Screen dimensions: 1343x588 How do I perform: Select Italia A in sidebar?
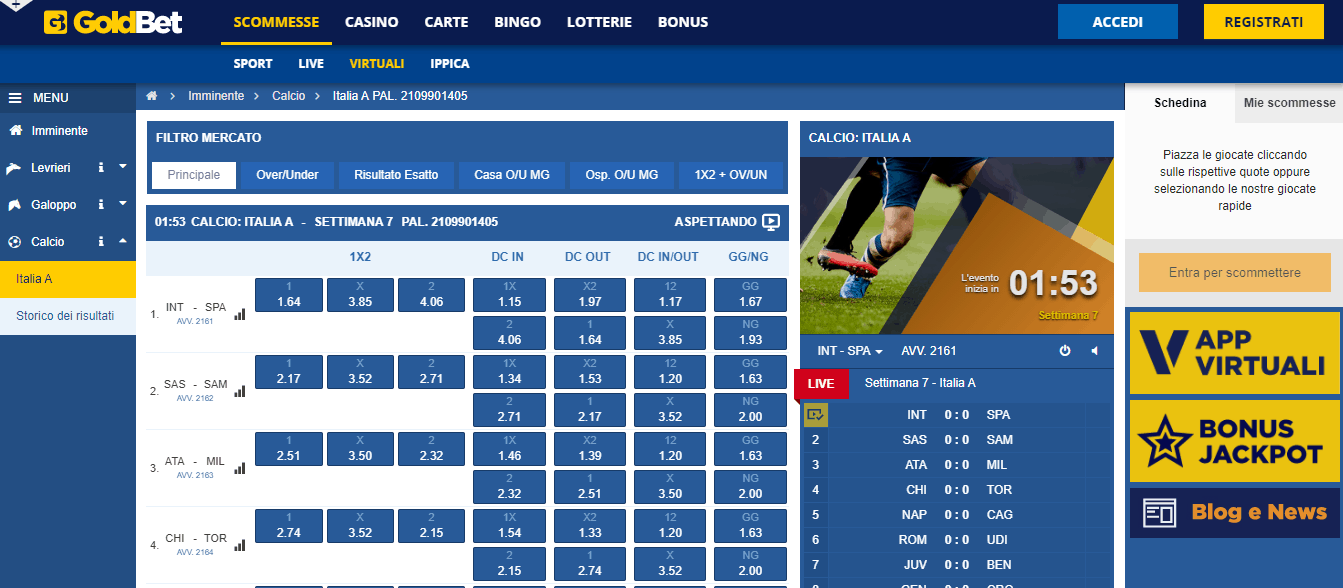[x=68, y=279]
